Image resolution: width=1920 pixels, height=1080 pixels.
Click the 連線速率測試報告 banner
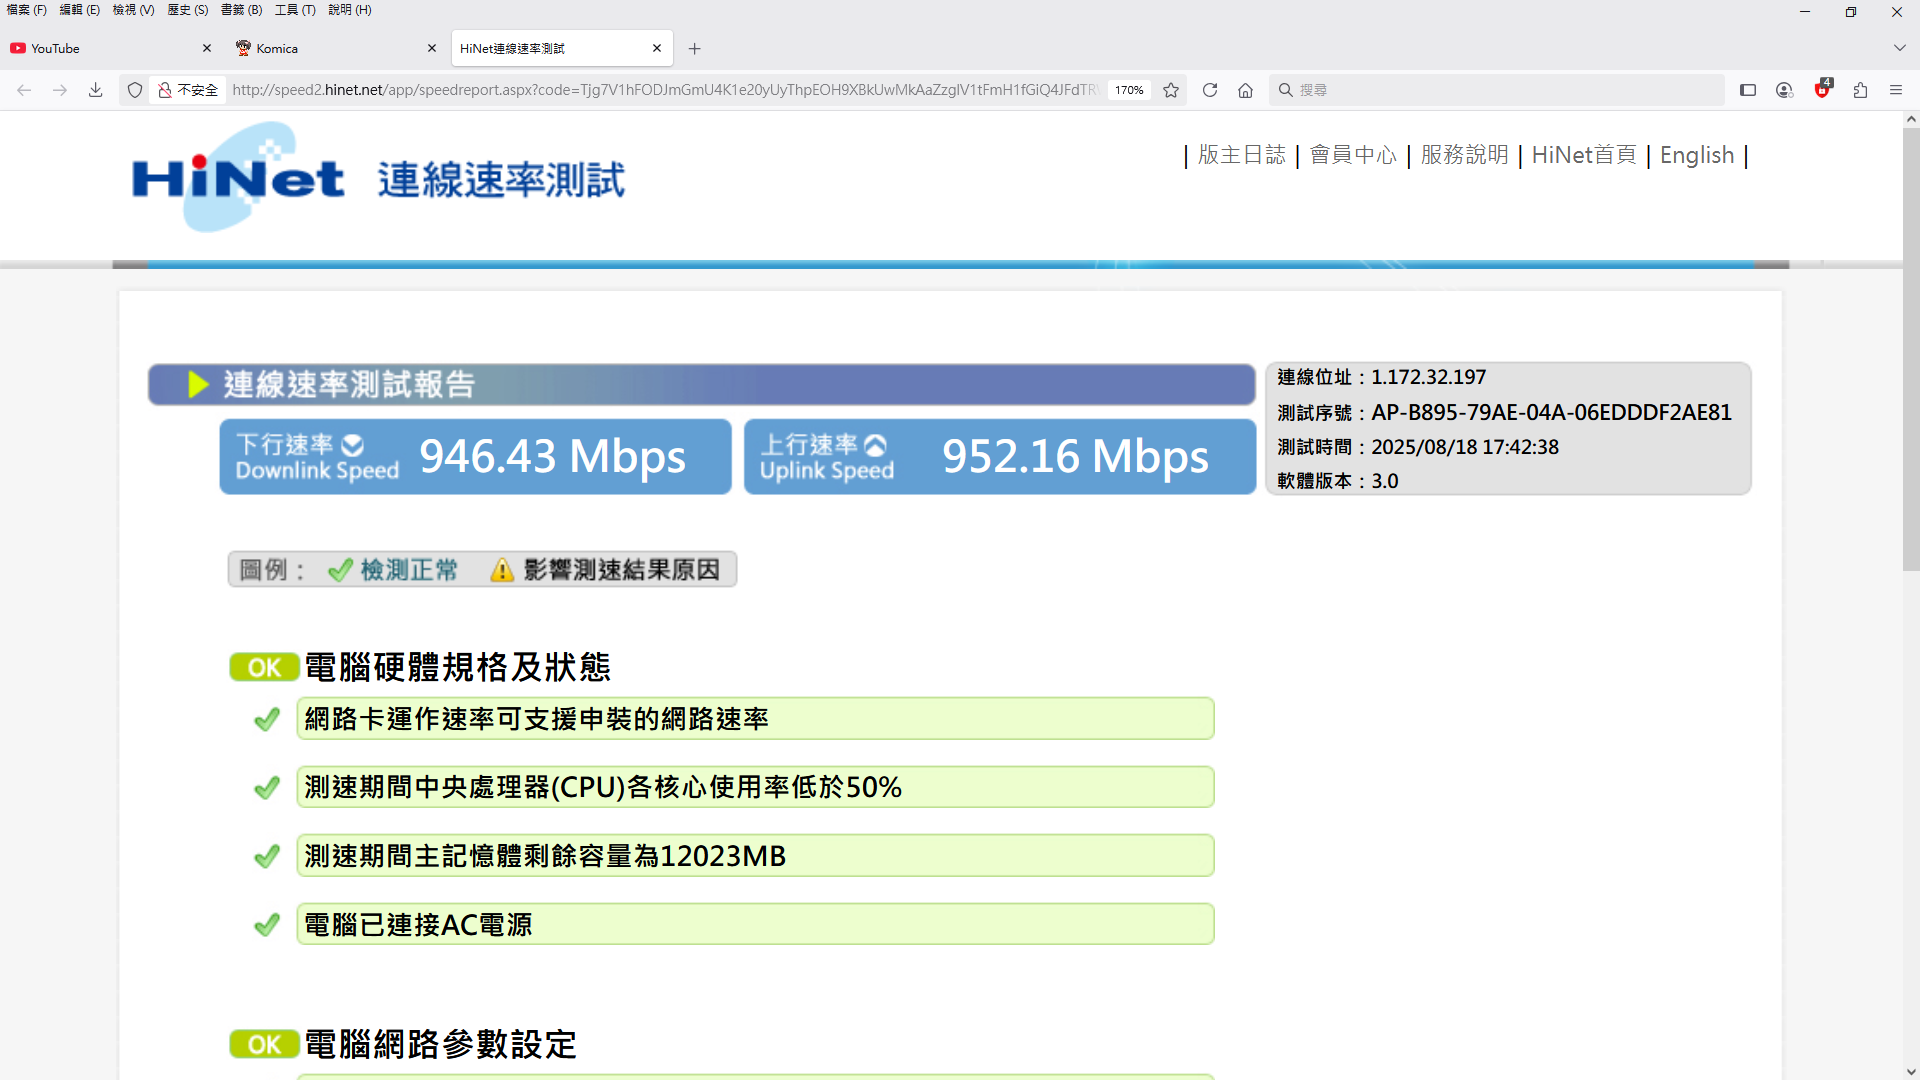coord(701,384)
